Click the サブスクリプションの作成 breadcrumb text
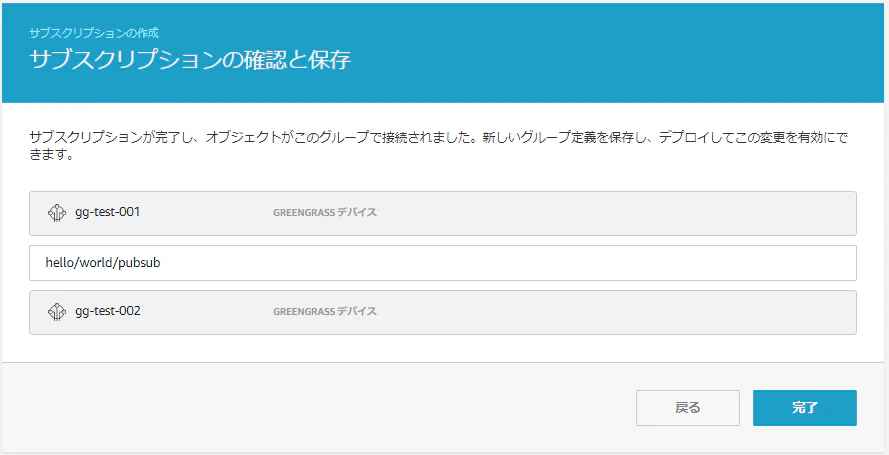889x455 pixels. 94,32
